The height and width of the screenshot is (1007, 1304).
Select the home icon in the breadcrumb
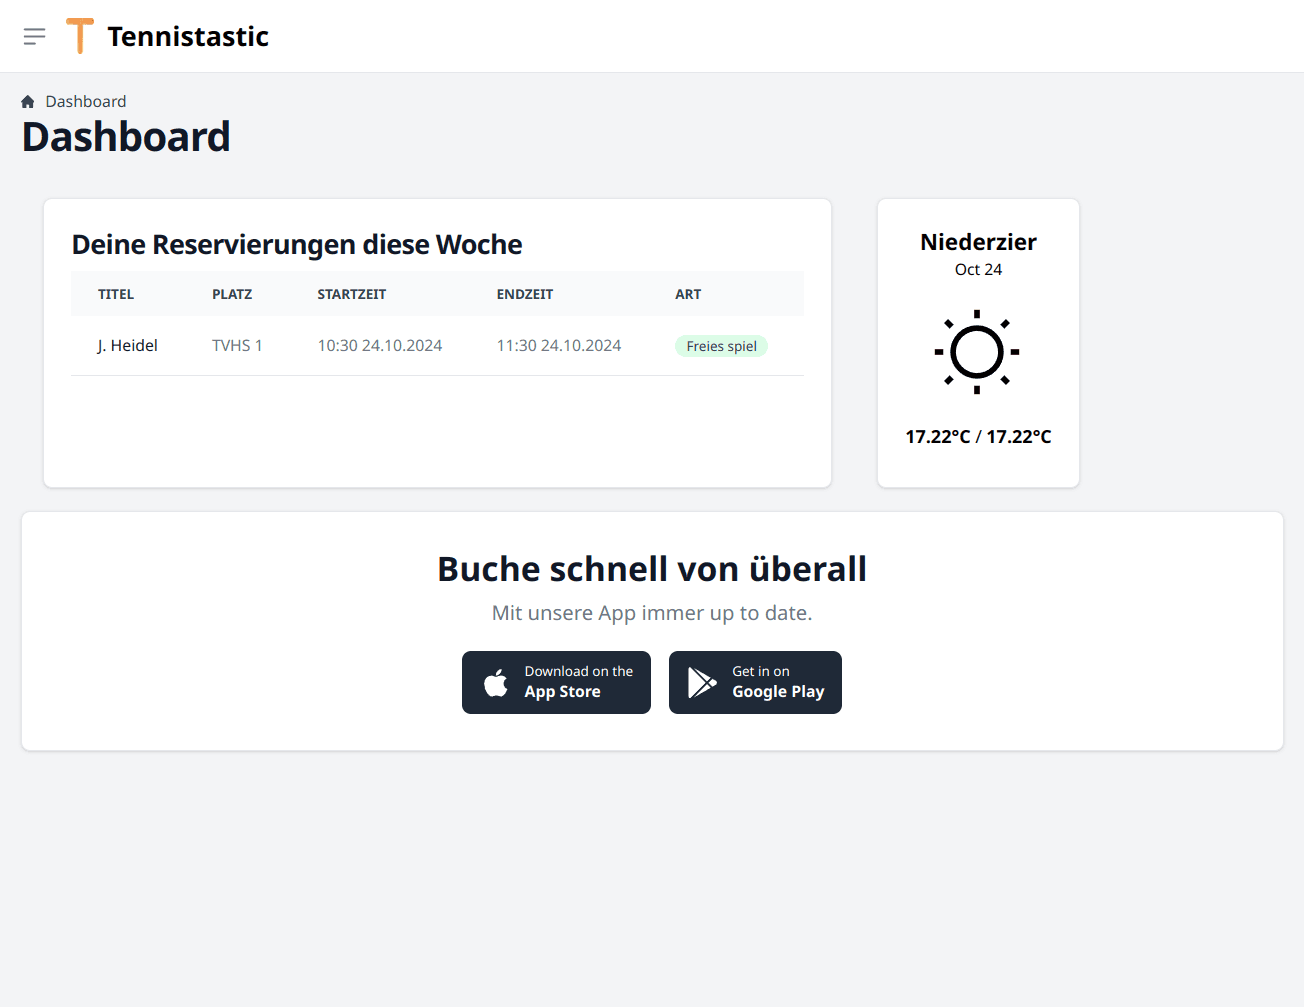click(x=27, y=100)
